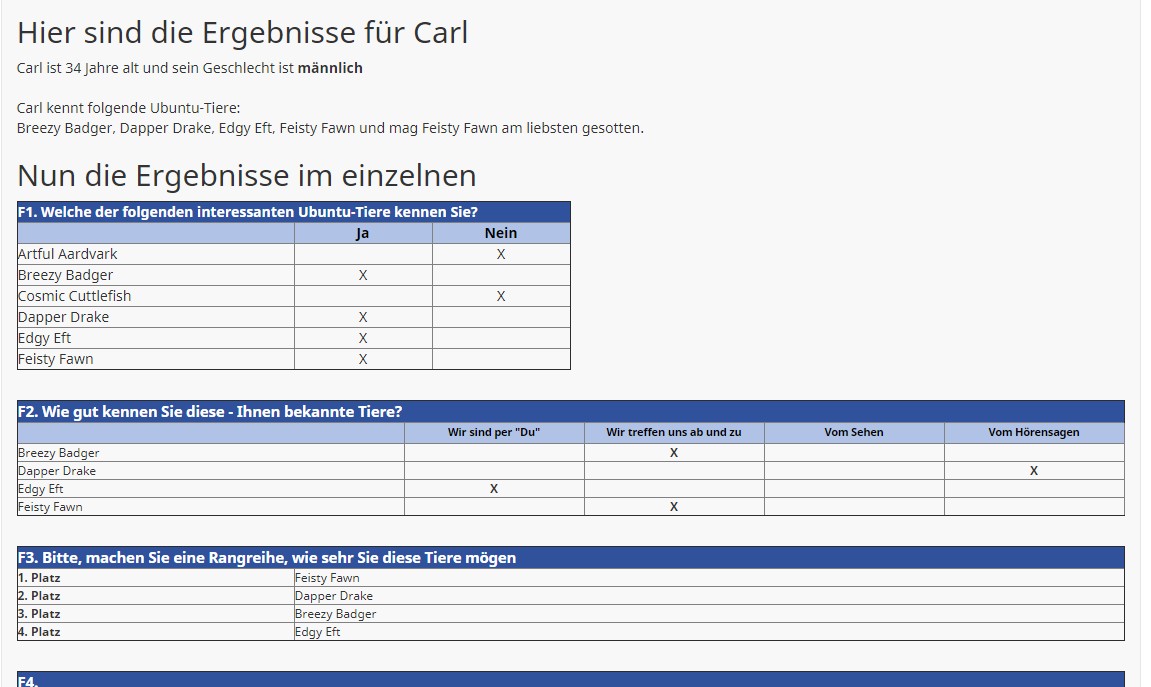The width and height of the screenshot is (1151, 687).
Task: Click the "F4." table header bar
Action: pyautogui.click(x=570, y=679)
